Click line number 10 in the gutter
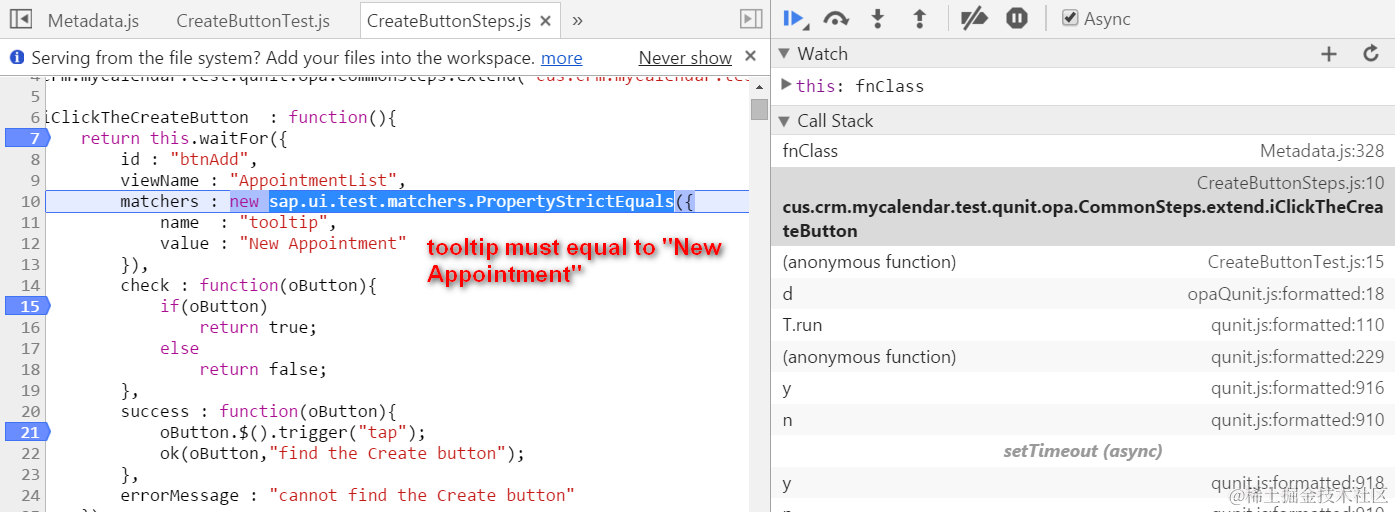This screenshot has width=1395, height=512. (30, 201)
